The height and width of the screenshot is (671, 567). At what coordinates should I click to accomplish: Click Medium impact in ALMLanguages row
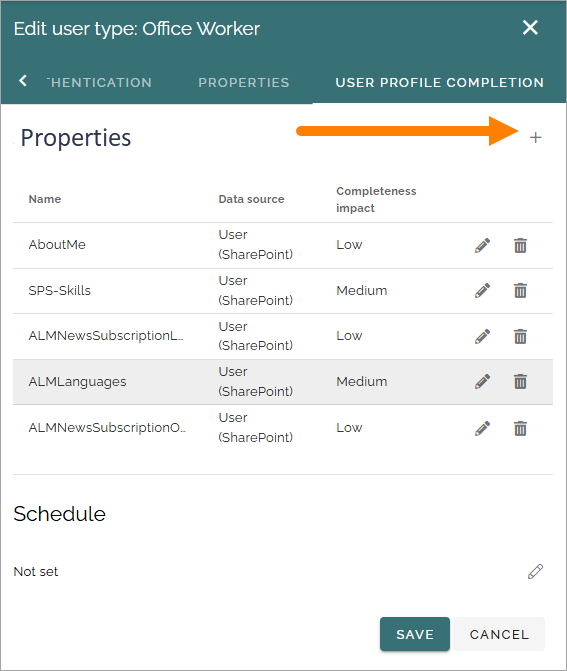[362, 381]
